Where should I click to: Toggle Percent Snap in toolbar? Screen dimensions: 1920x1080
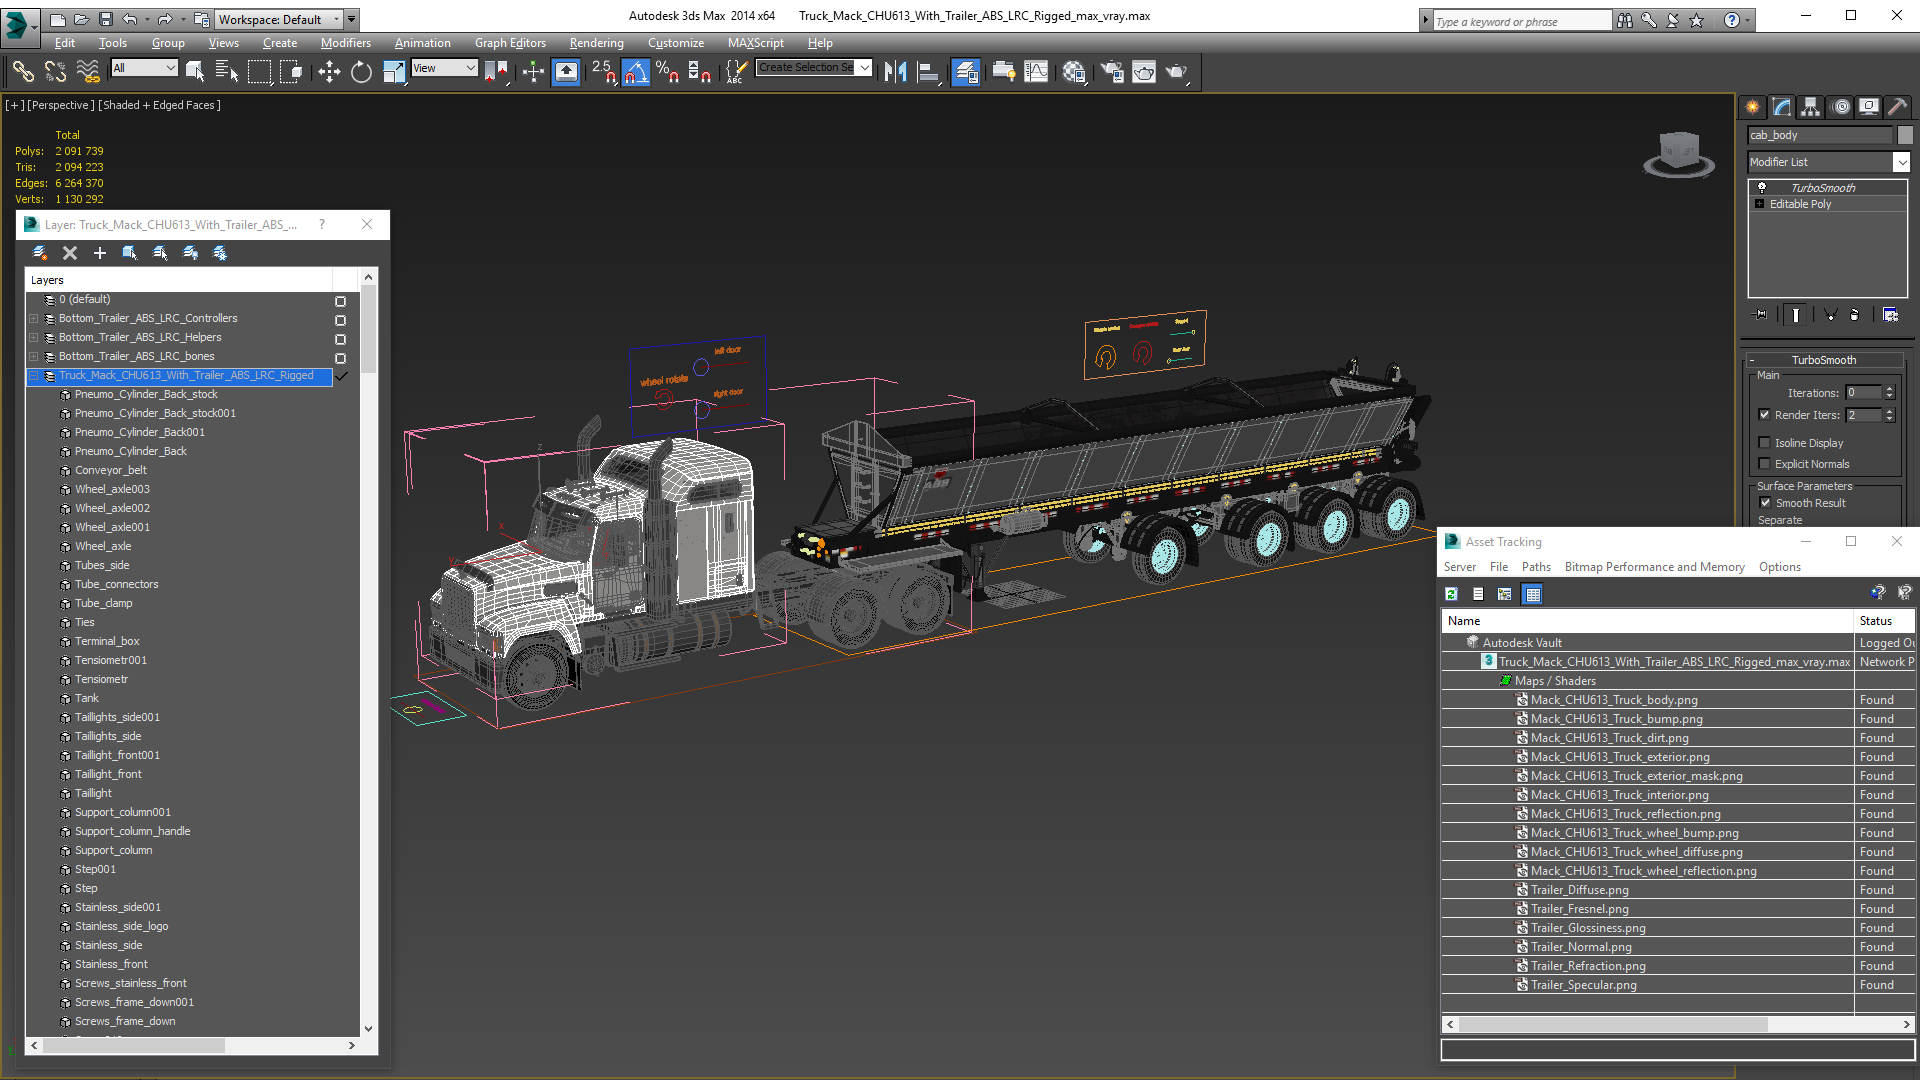[667, 71]
